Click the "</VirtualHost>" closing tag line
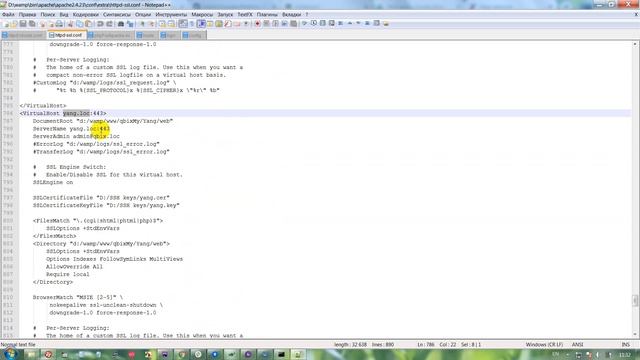Viewport: 640px width, 360px height. pos(43,106)
